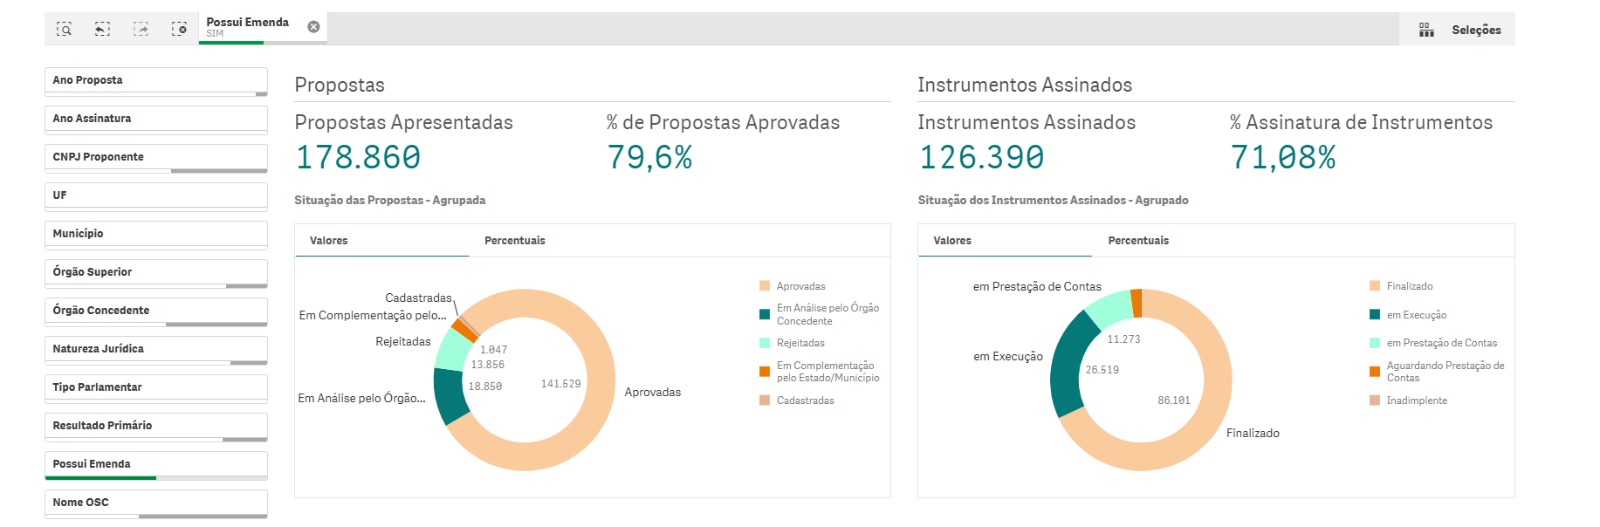
Task: Switch to Percentuais tab in Propostas chart
Action: (x=515, y=241)
